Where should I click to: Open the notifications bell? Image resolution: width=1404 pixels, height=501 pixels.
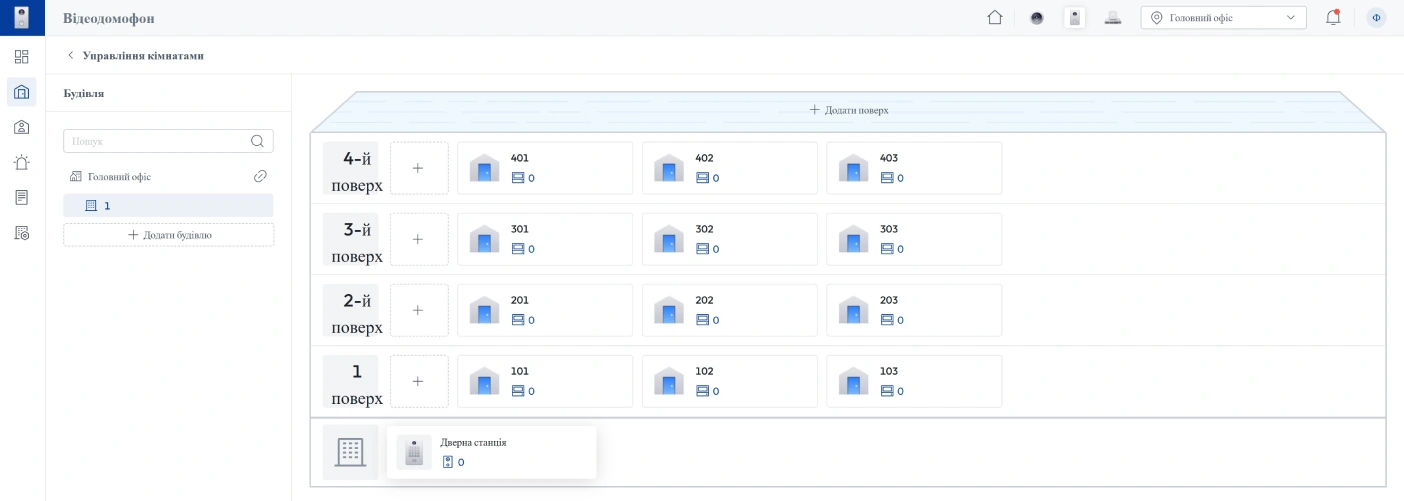[1332, 18]
